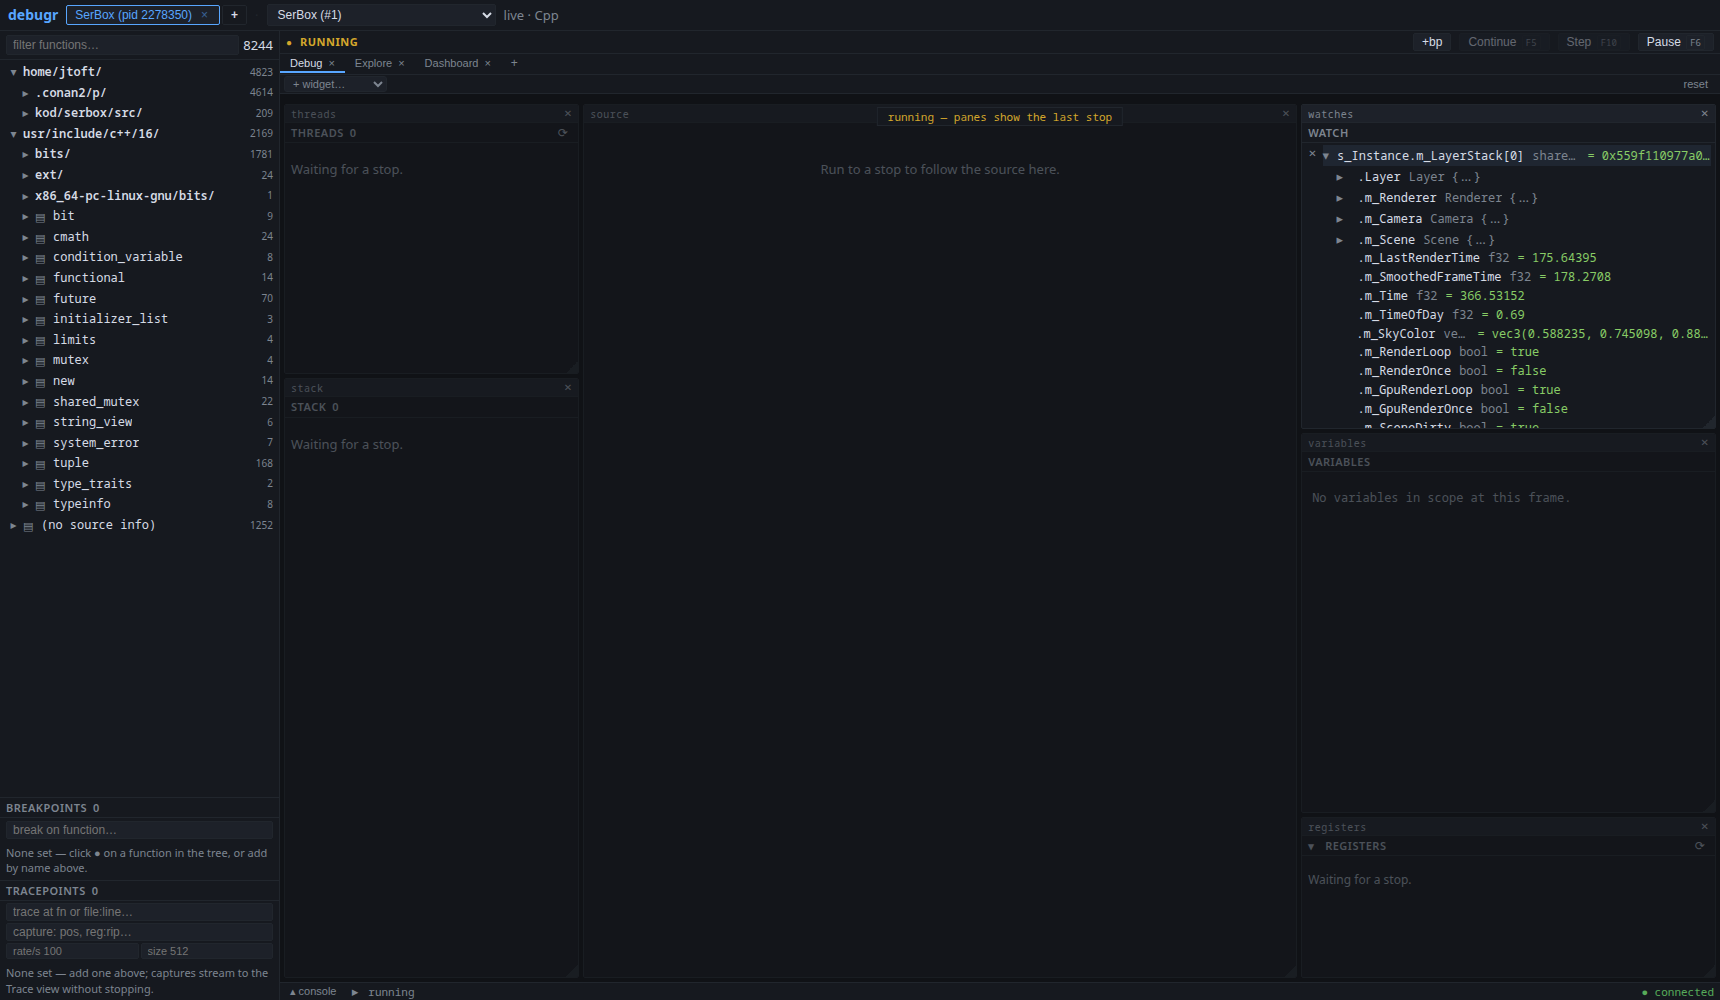Expand the cmath file entry
The width and height of the screenshot is (1720, 1000).
[x=25, y=237]
